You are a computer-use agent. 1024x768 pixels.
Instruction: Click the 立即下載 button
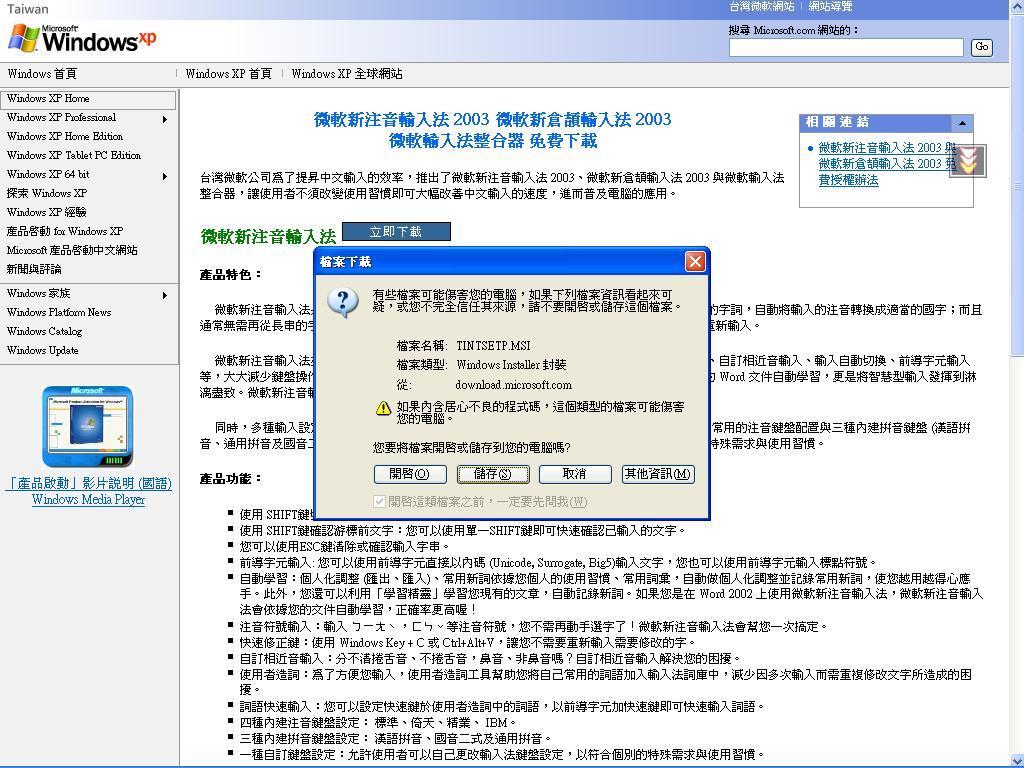[396, 232]
